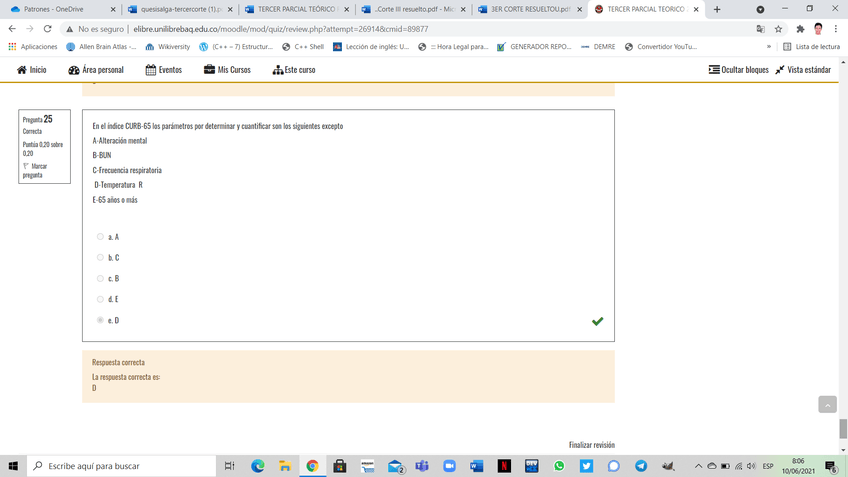Reload the page with refresh icon
848x477 pixels.
click(48, 29)
